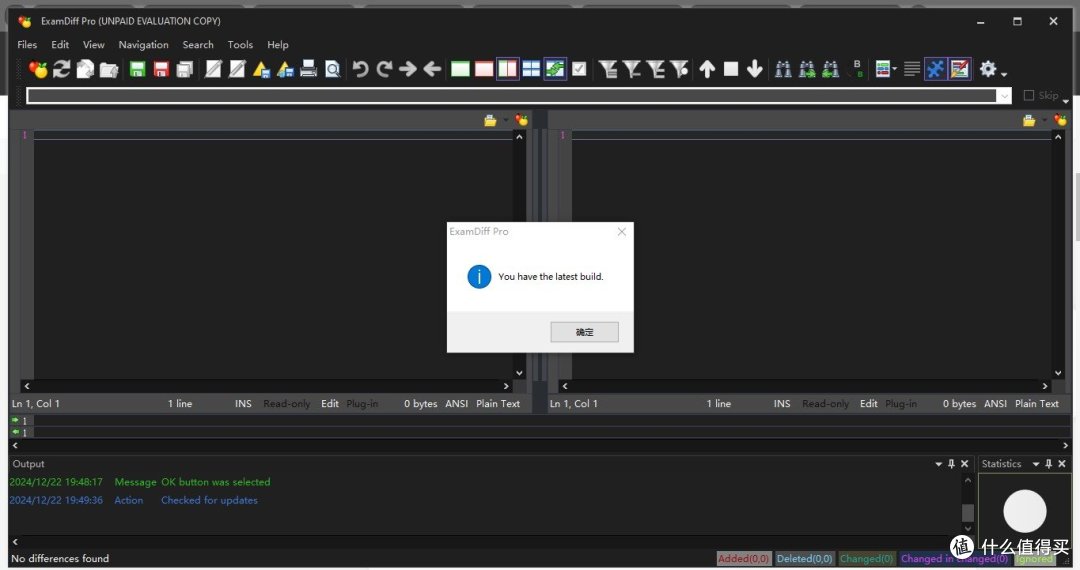Toggle the Skip checkbox

pyautogui.click(x=1029, y=96)
